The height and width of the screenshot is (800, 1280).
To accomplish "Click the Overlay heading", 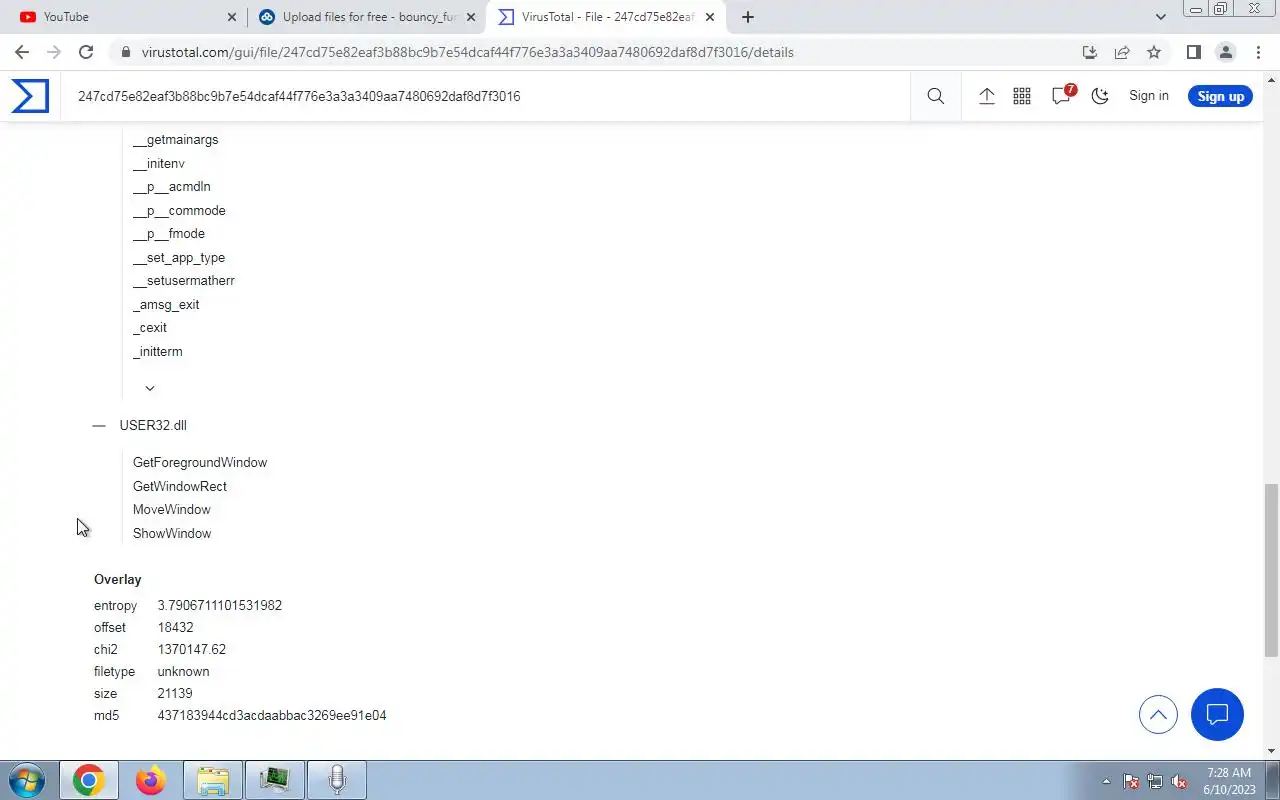I will 118,580.
